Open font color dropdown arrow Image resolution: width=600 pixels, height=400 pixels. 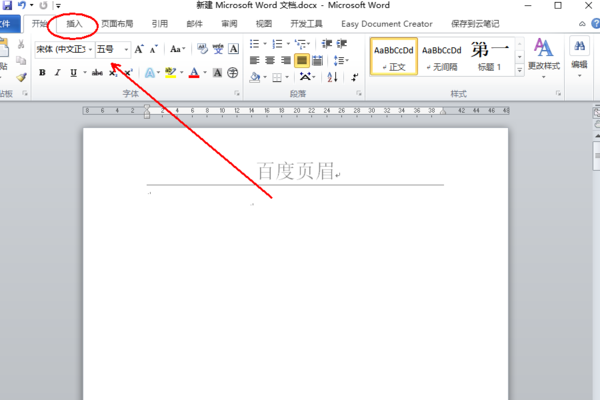click(x=205, y=72)
